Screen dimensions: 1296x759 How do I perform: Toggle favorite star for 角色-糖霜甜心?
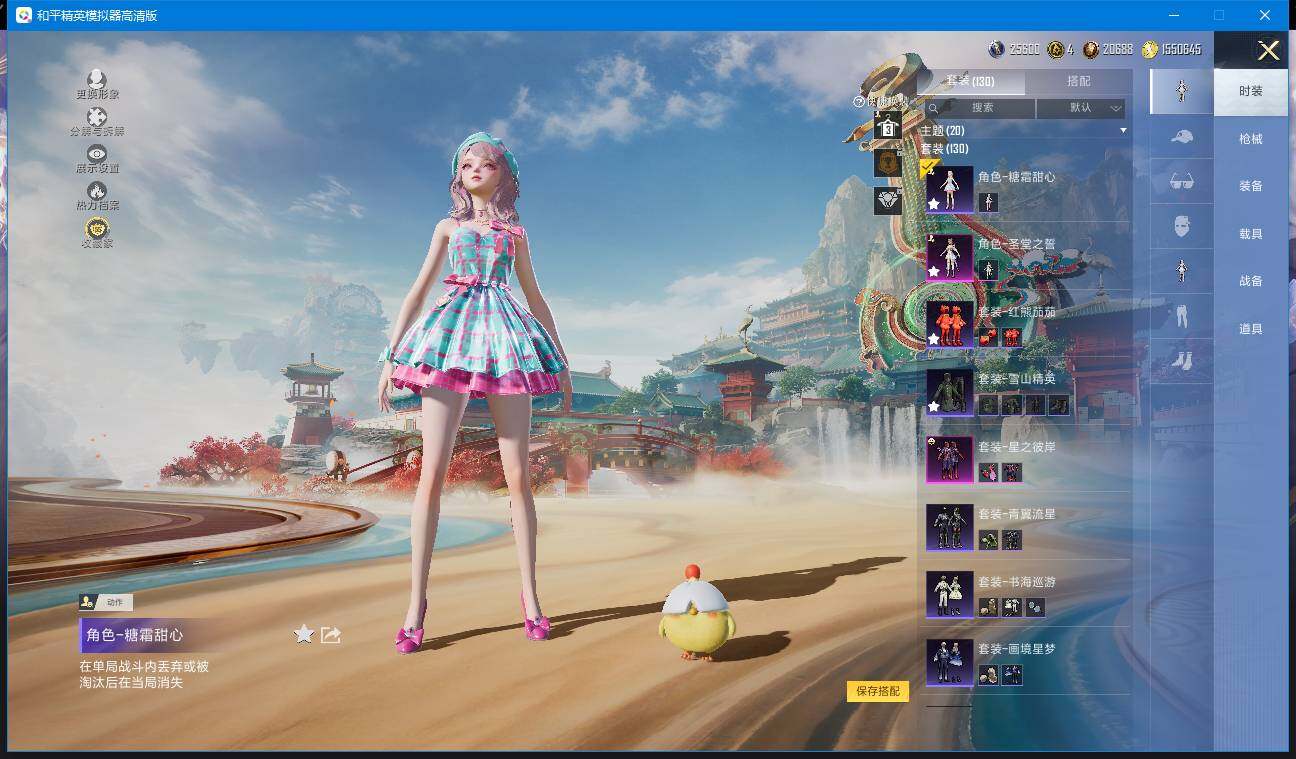pyautogui.click(x=304, y=635)
